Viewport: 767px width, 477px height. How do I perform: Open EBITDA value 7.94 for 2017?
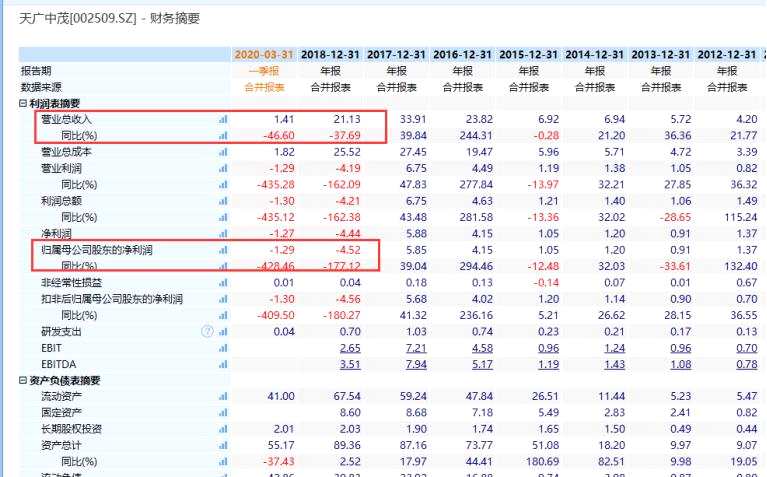416,364
